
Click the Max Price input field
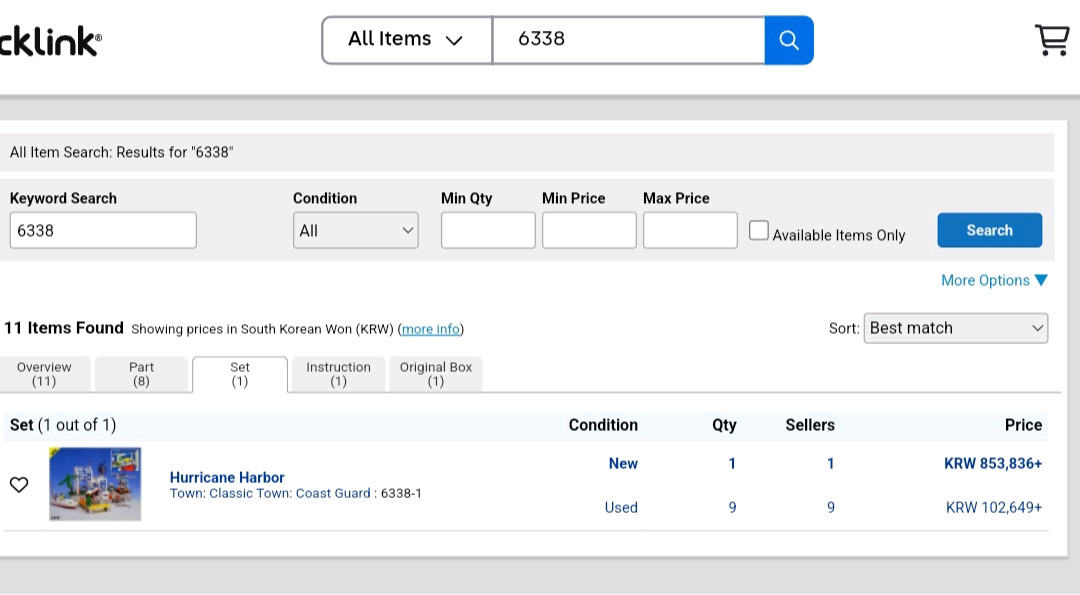pos(690,231)
